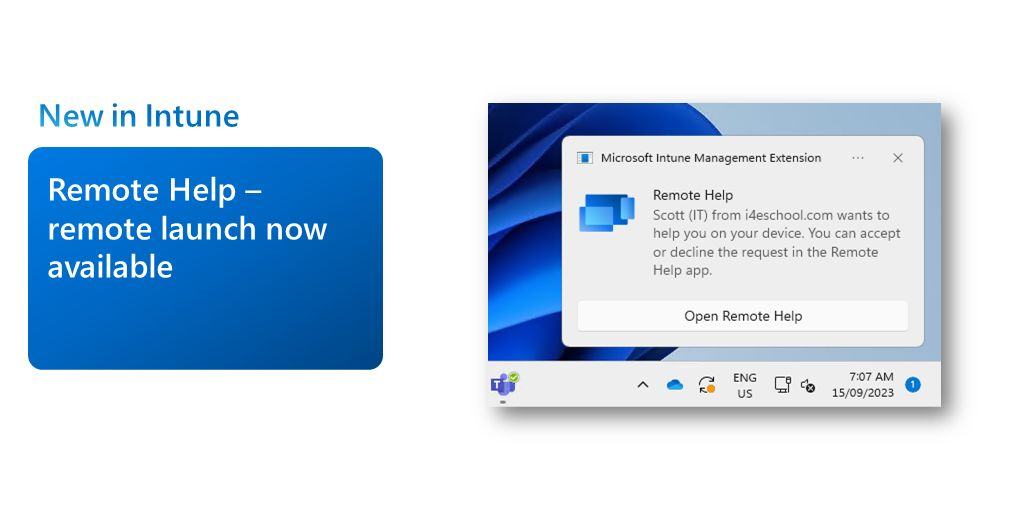Open the notification center badge showing 1

click(x=913, y=385)
